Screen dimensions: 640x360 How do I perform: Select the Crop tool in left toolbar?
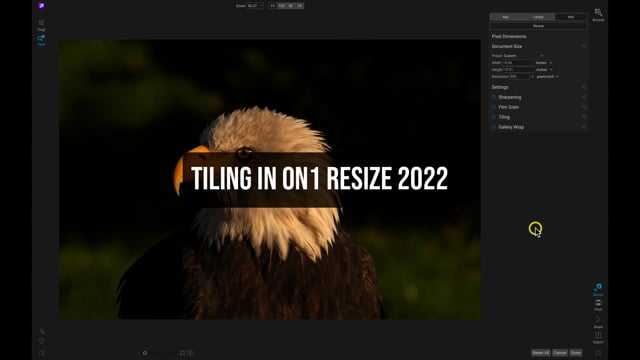pyautogui.click(x=41, y=24)
